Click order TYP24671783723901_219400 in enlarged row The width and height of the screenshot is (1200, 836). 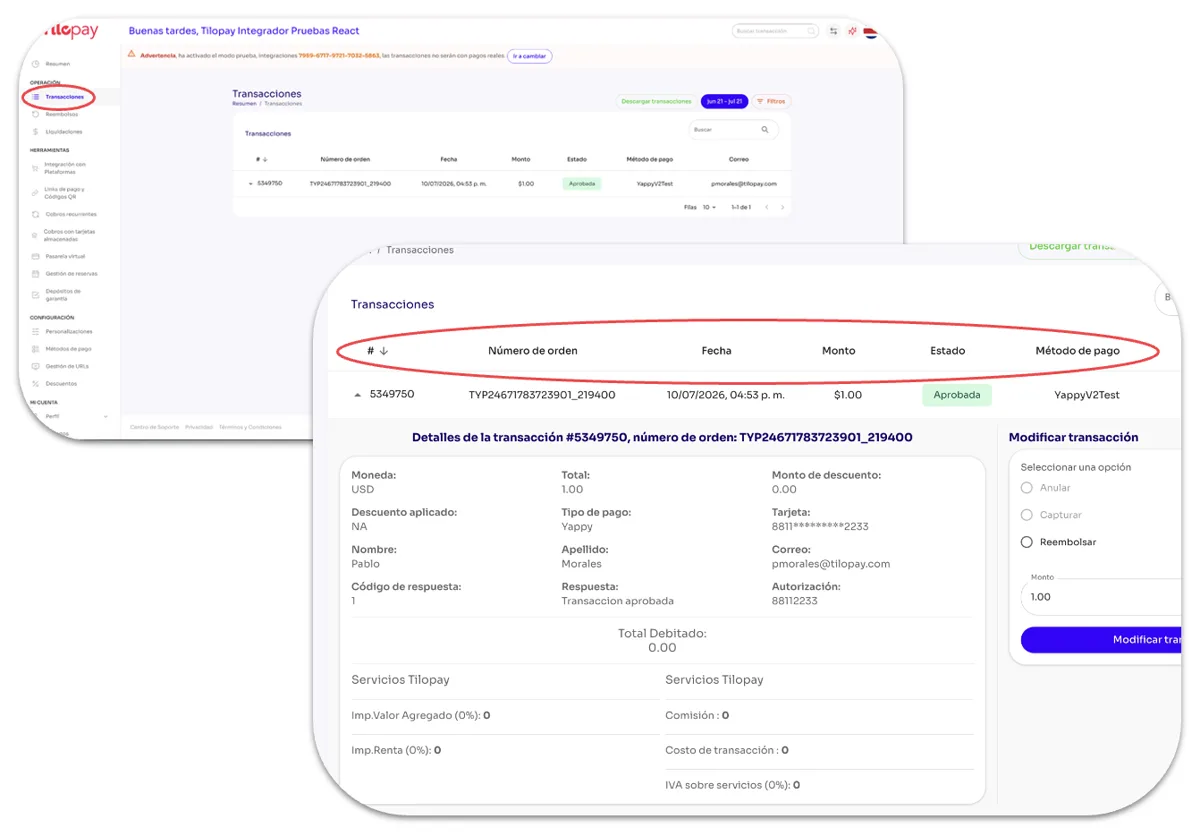coord(542,395)
